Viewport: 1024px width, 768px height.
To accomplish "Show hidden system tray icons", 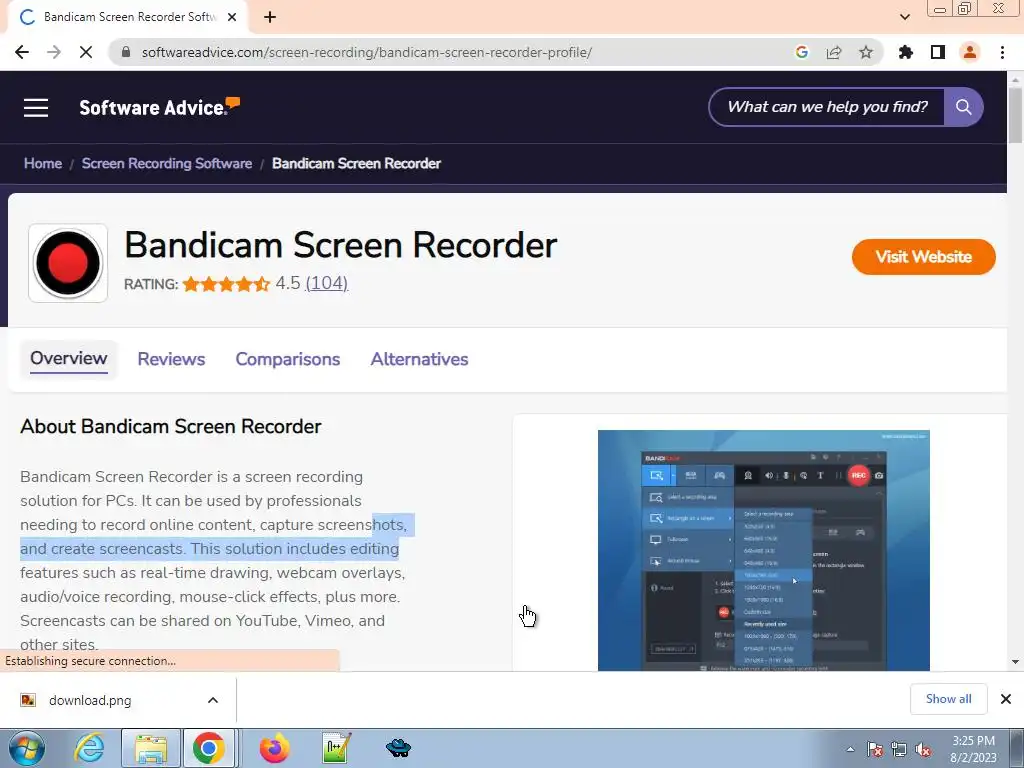I will (x=850, y=749).
